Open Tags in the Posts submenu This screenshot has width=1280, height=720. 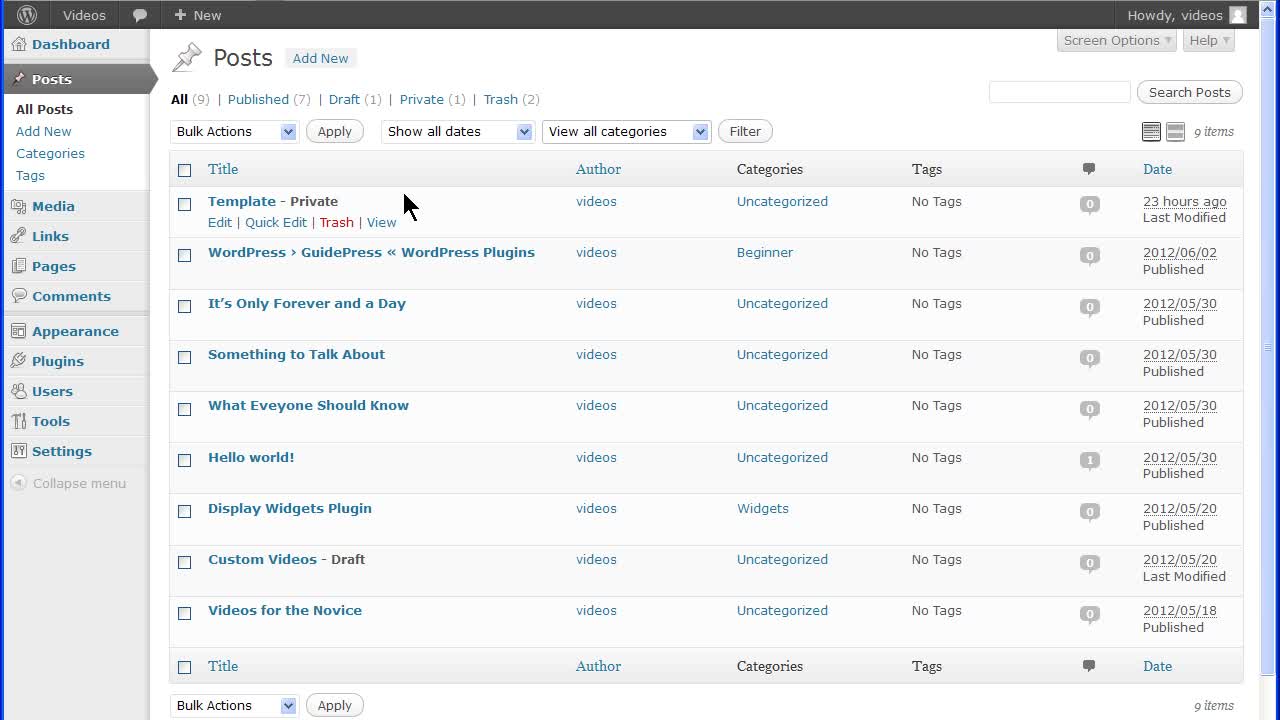tap(30, 175)
